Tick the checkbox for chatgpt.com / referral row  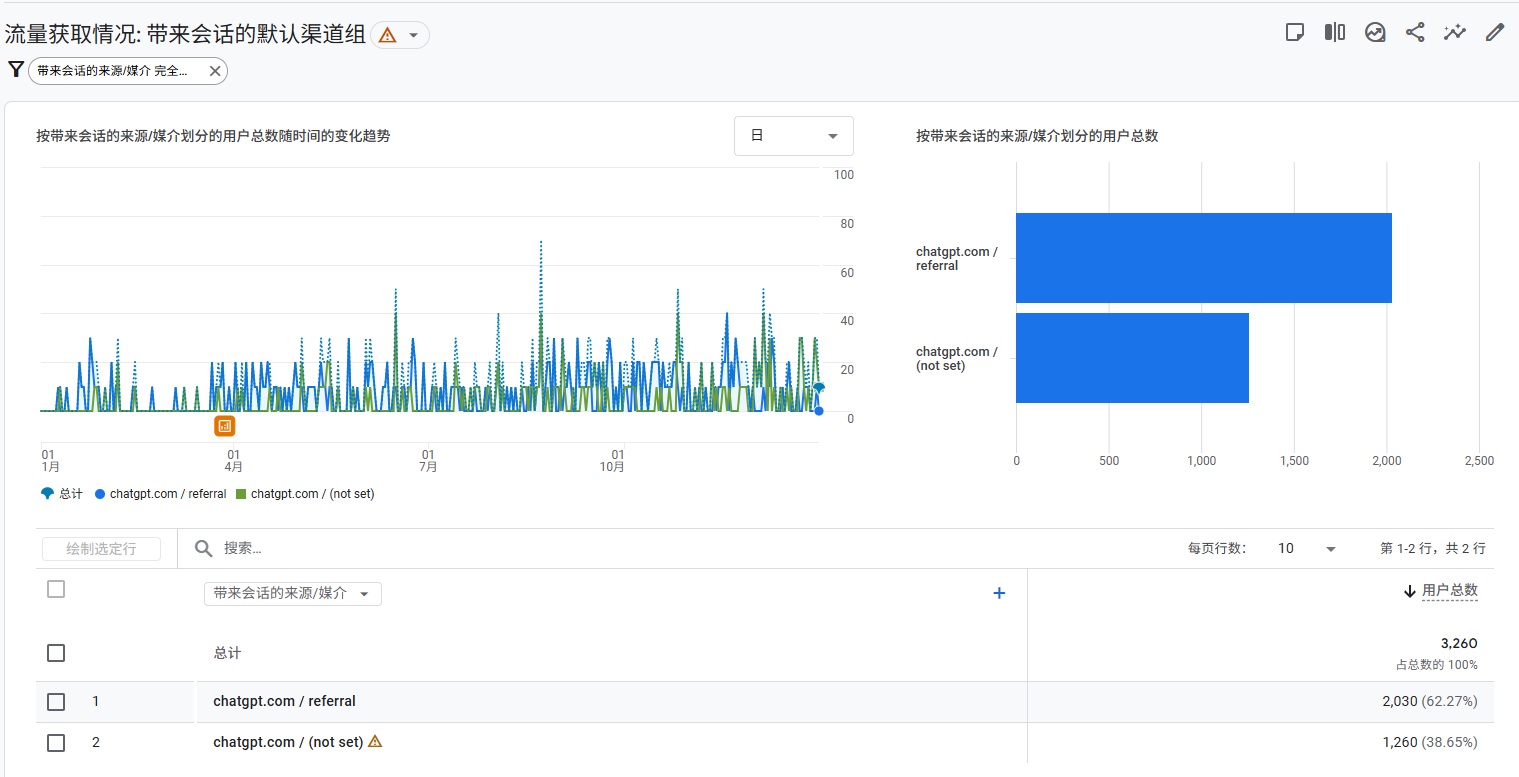(x=56, y=702)
